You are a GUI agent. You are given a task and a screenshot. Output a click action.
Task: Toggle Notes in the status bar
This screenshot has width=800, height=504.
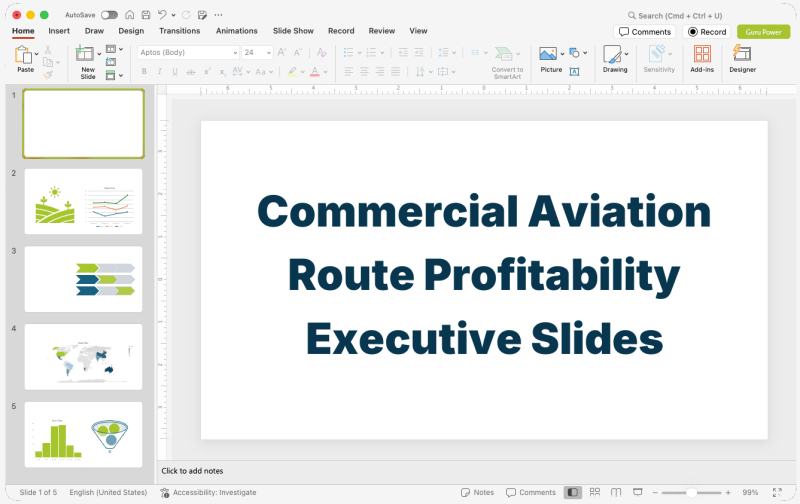[478, 492]
